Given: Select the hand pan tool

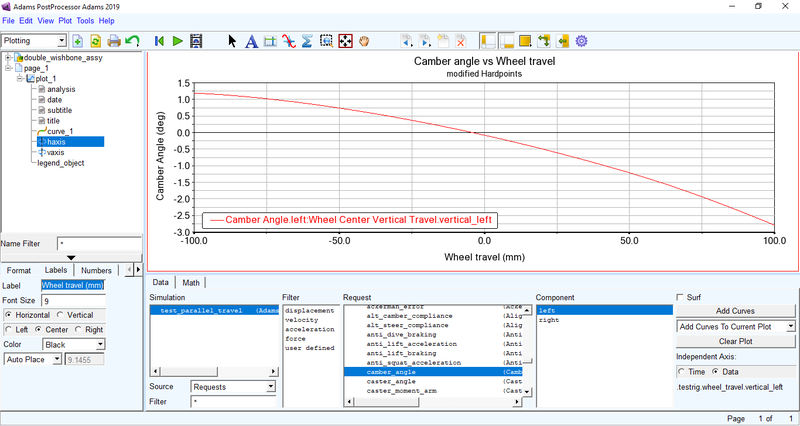Looking at the screenshot, I should 364,41.
